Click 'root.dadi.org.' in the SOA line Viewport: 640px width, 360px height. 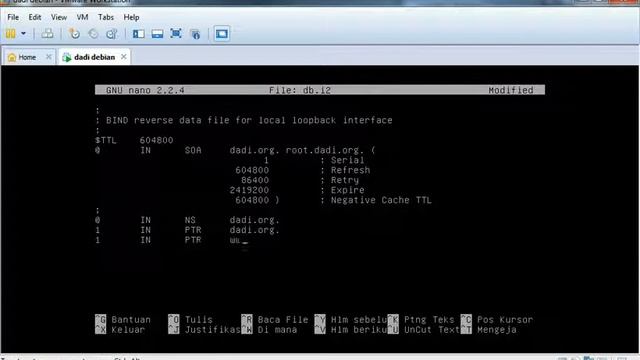click(325, 150)
